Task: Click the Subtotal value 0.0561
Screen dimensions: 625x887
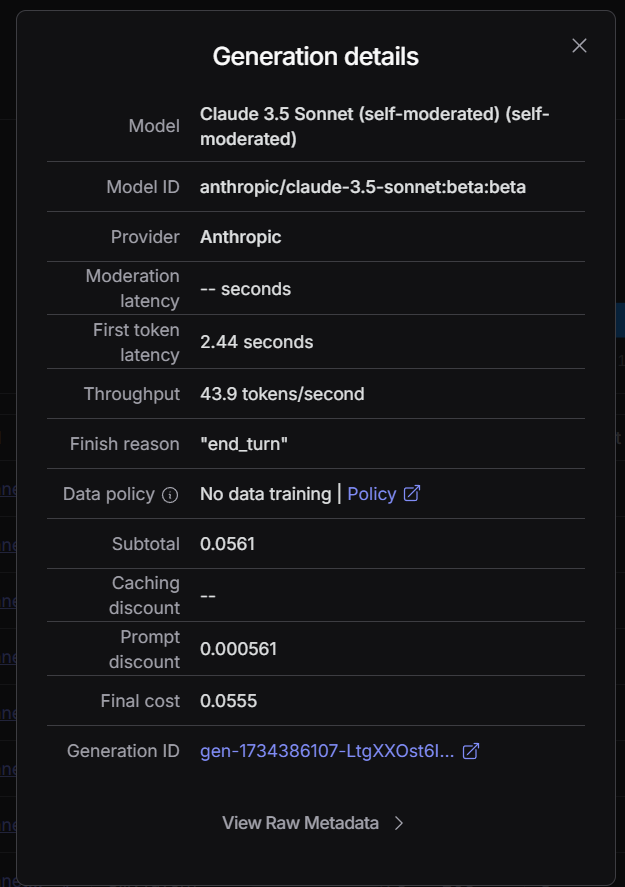Action: tap(227, 544)
